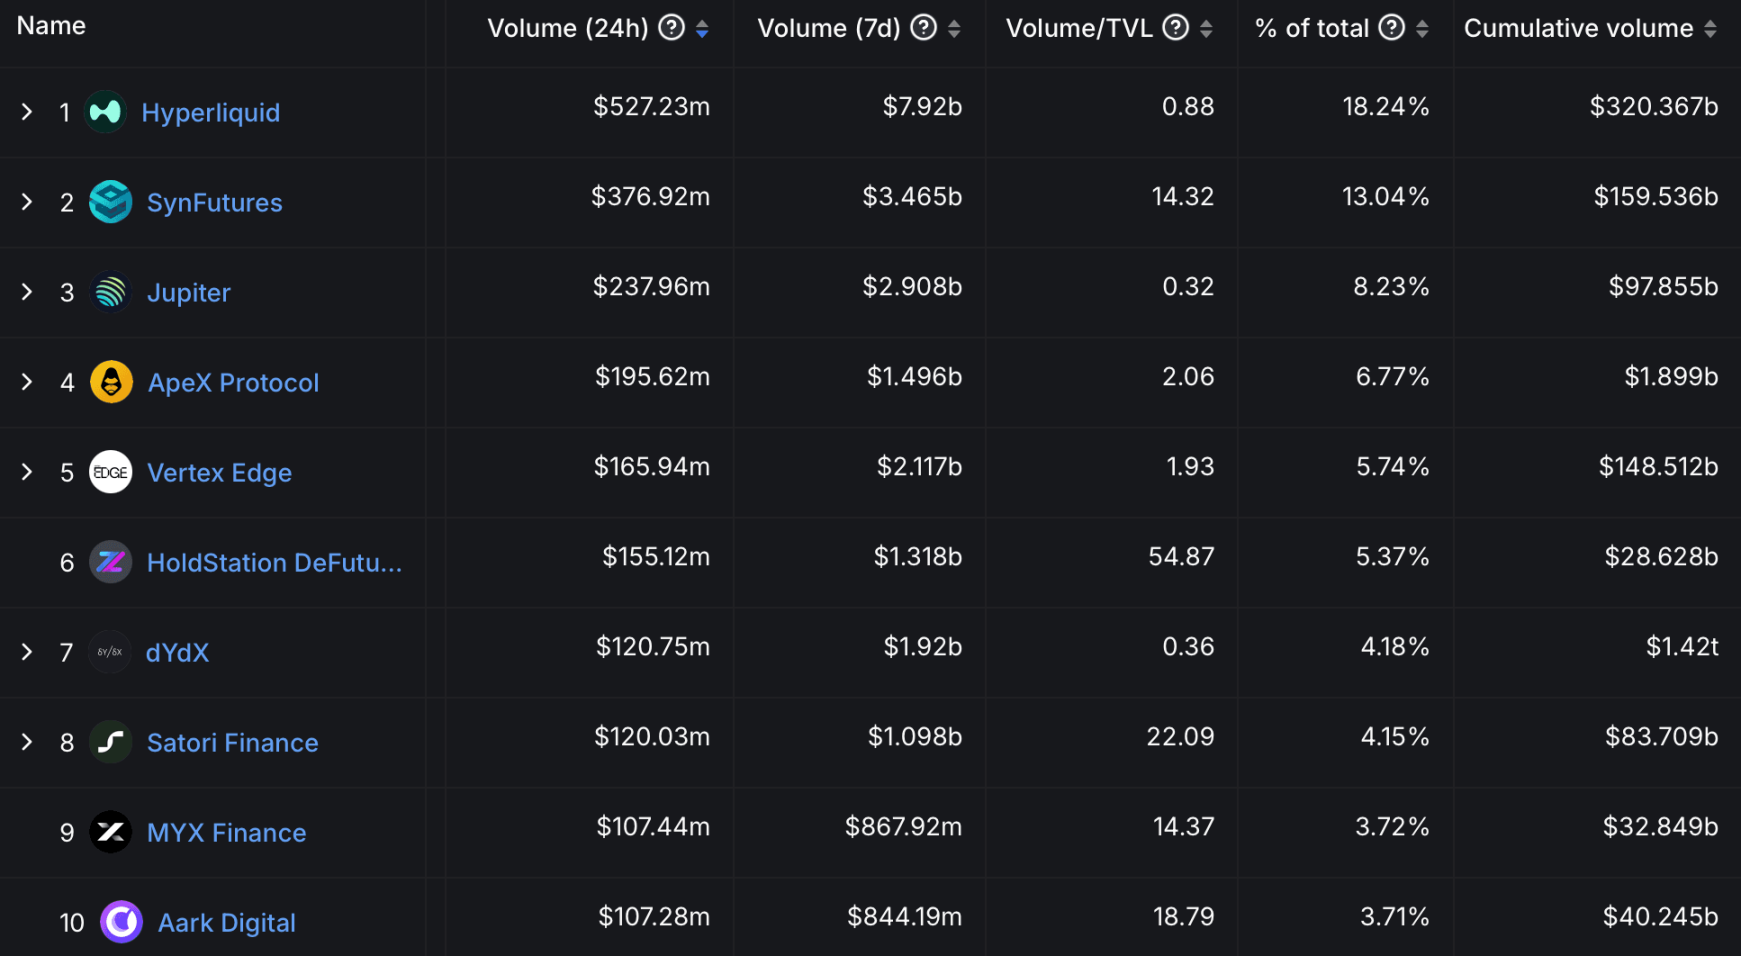The image size is (1741, 956).
Task: Select the 14.37 Volume/TVL value
Action: (1183, 827)
